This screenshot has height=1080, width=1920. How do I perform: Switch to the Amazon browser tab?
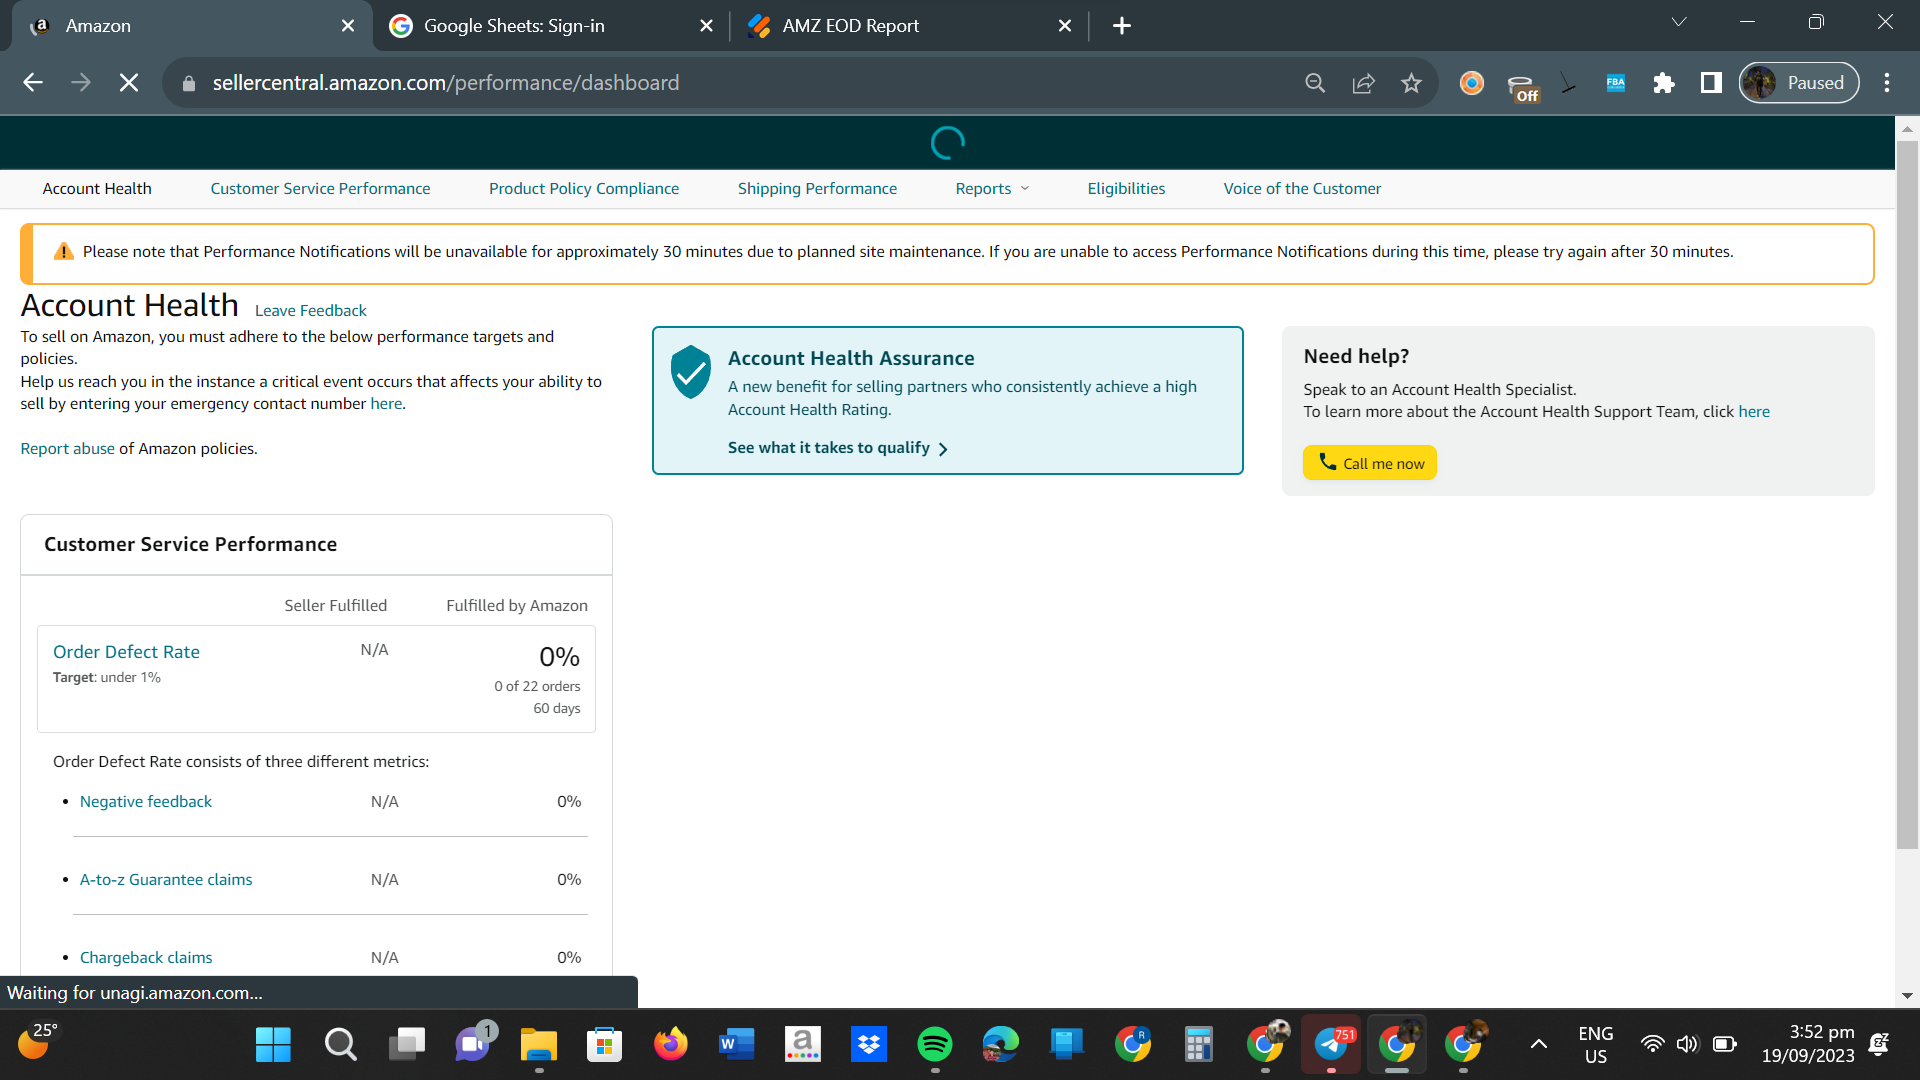tap(191, 26)
